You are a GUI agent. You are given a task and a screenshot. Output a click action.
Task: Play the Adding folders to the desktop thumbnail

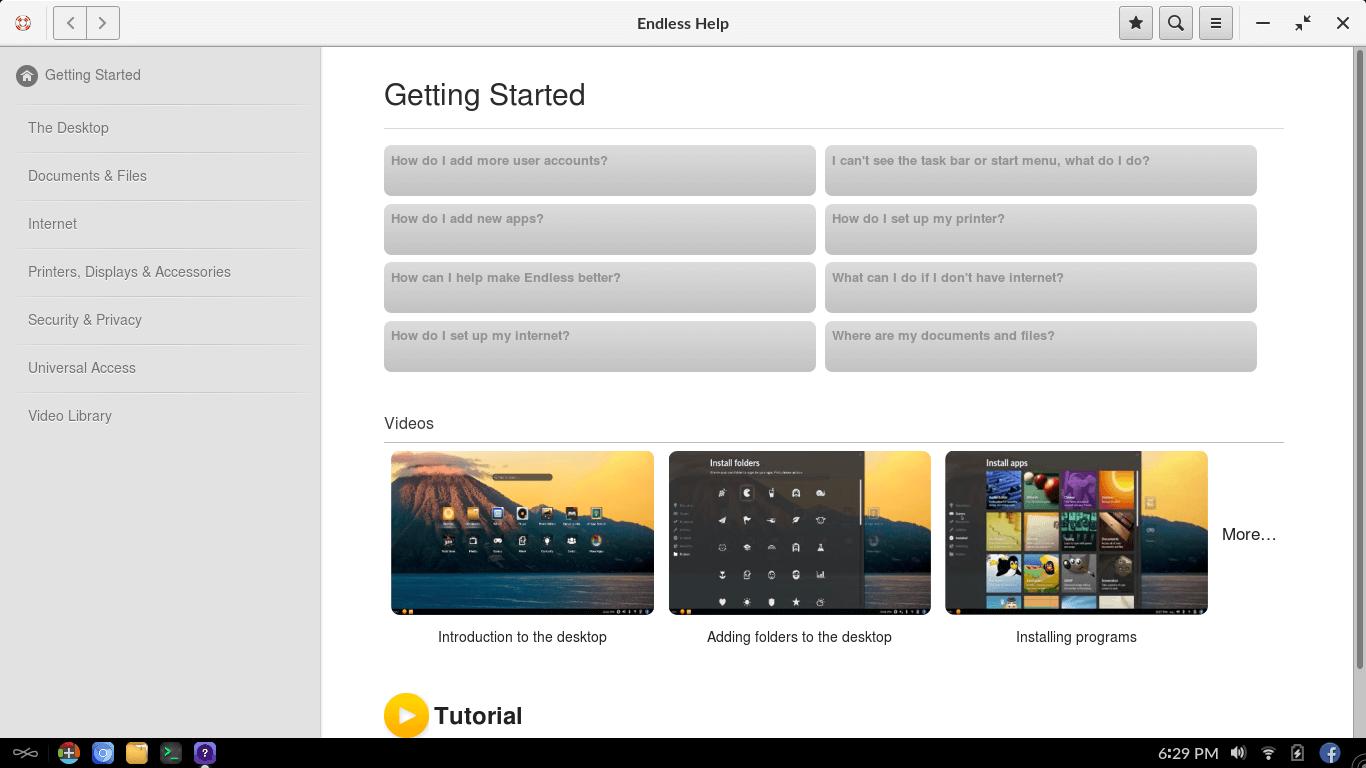800,533
